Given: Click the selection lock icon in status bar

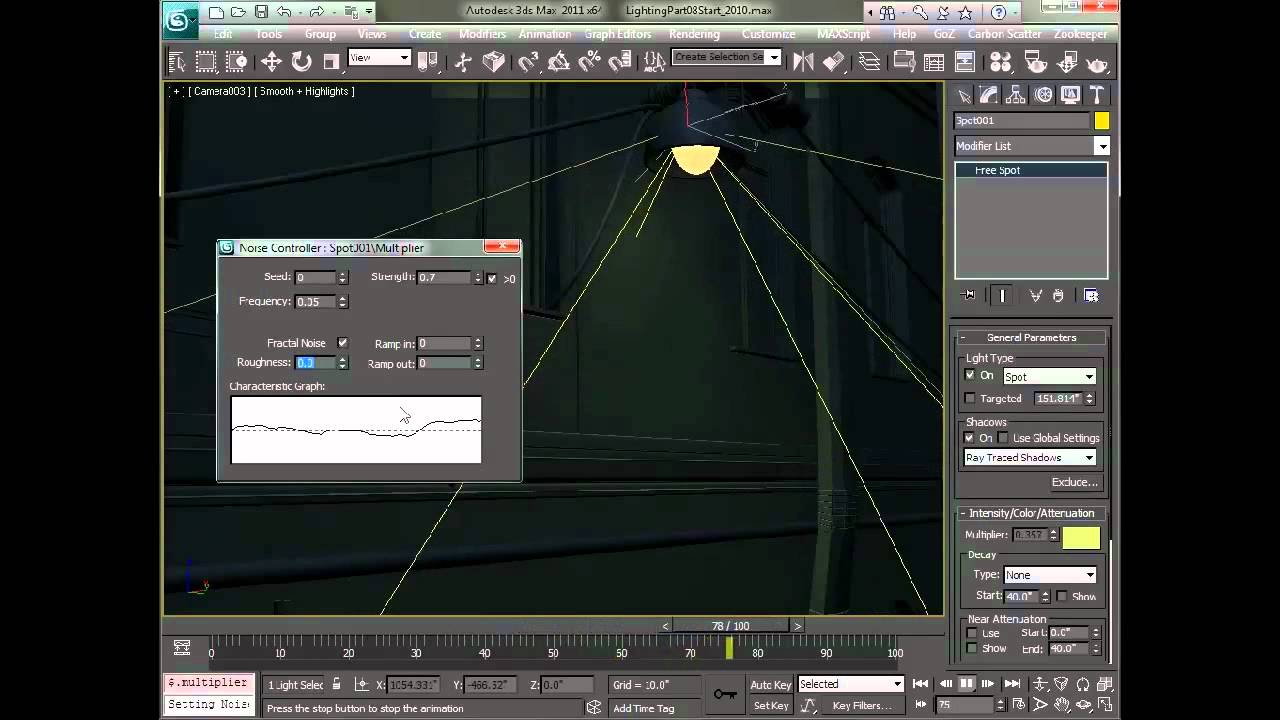Looking at the screenshot, I should click(x=336, y=684).
